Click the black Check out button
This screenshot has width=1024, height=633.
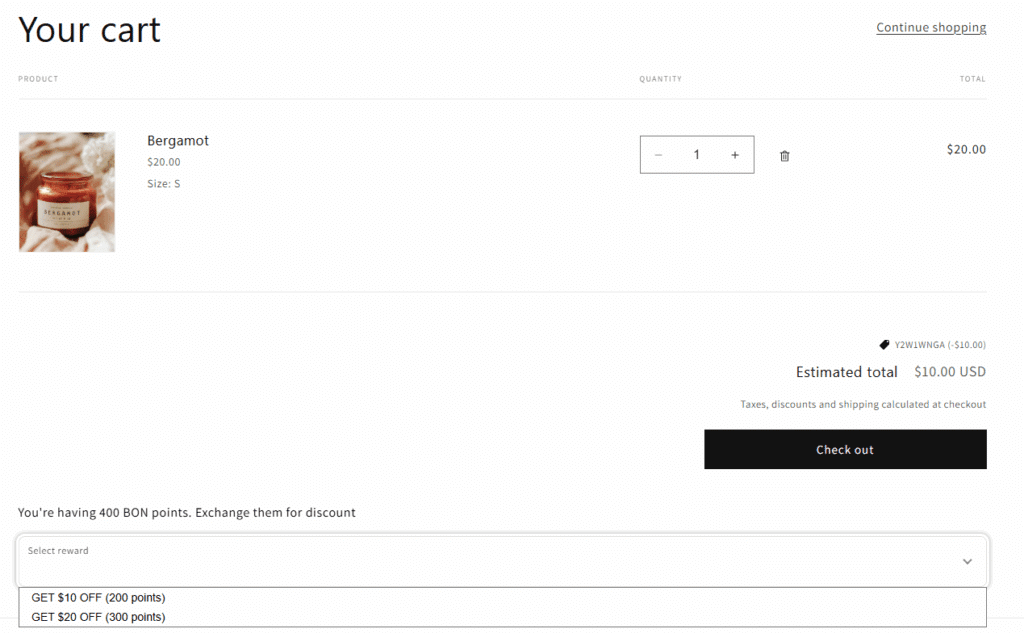845,449
